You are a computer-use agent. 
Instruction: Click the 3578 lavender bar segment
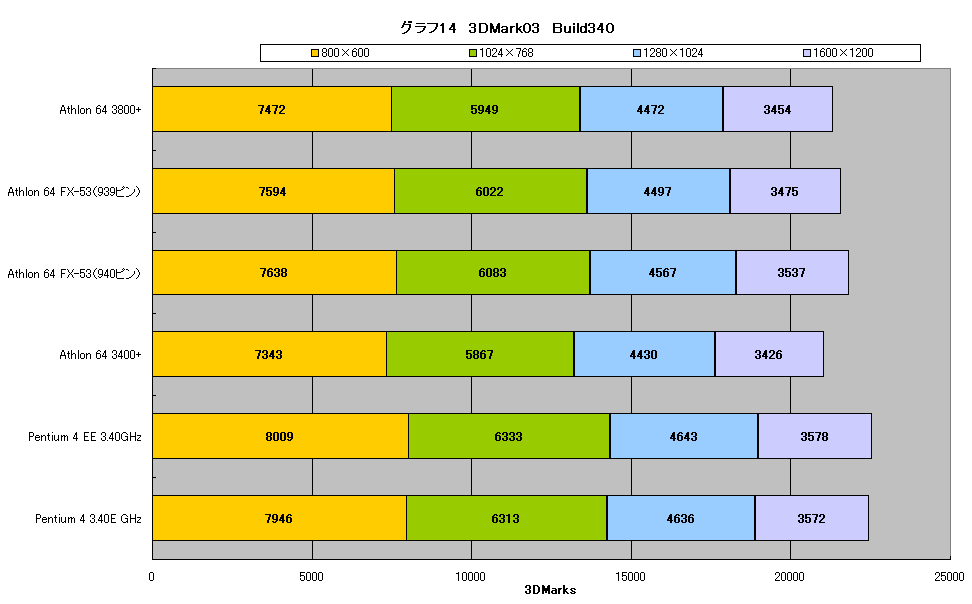click(815, 436)
